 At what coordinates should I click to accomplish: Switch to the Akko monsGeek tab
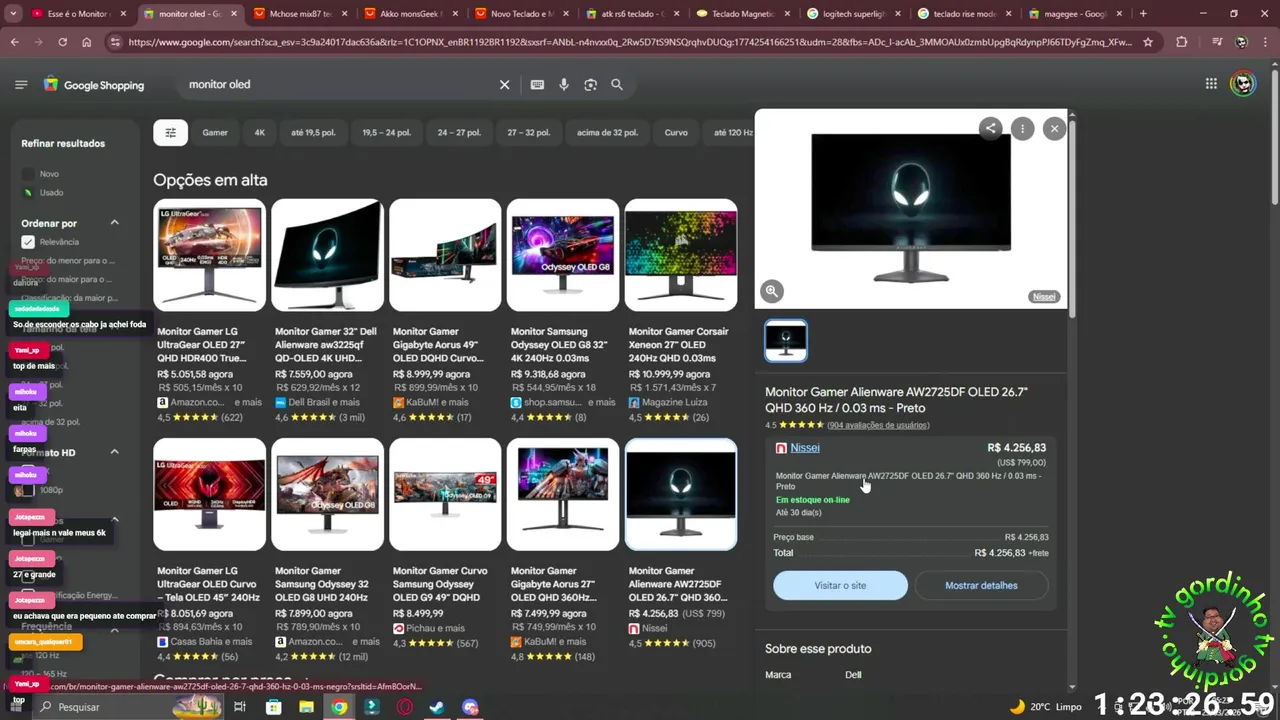coord(410,14)
